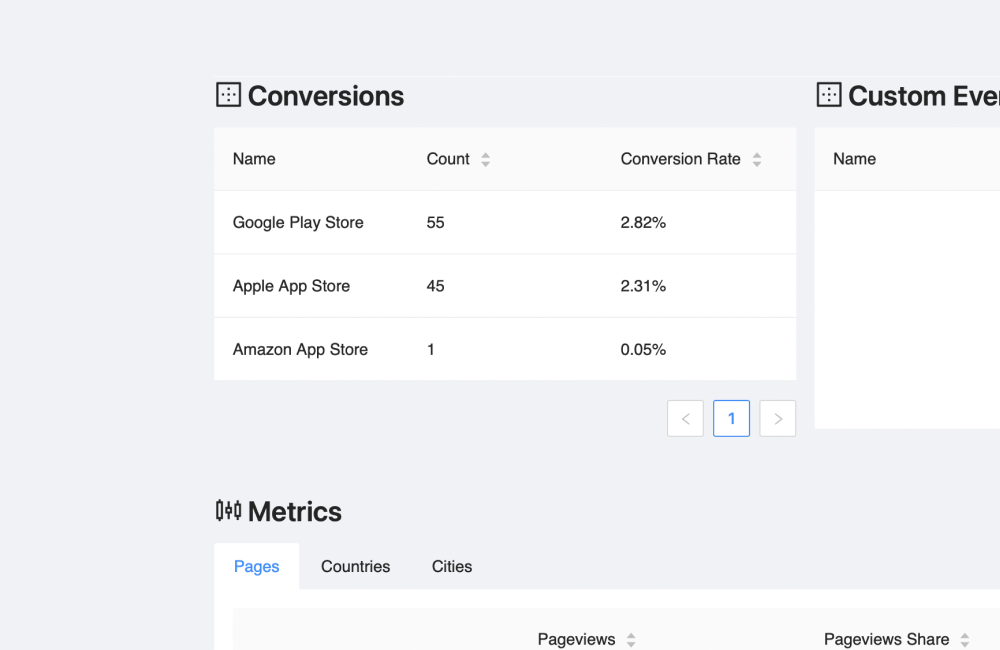Sort conversions by Conversion Rate
This screenshot has height=650, width=1000.
pyautogui.click(x=757, y=159)
